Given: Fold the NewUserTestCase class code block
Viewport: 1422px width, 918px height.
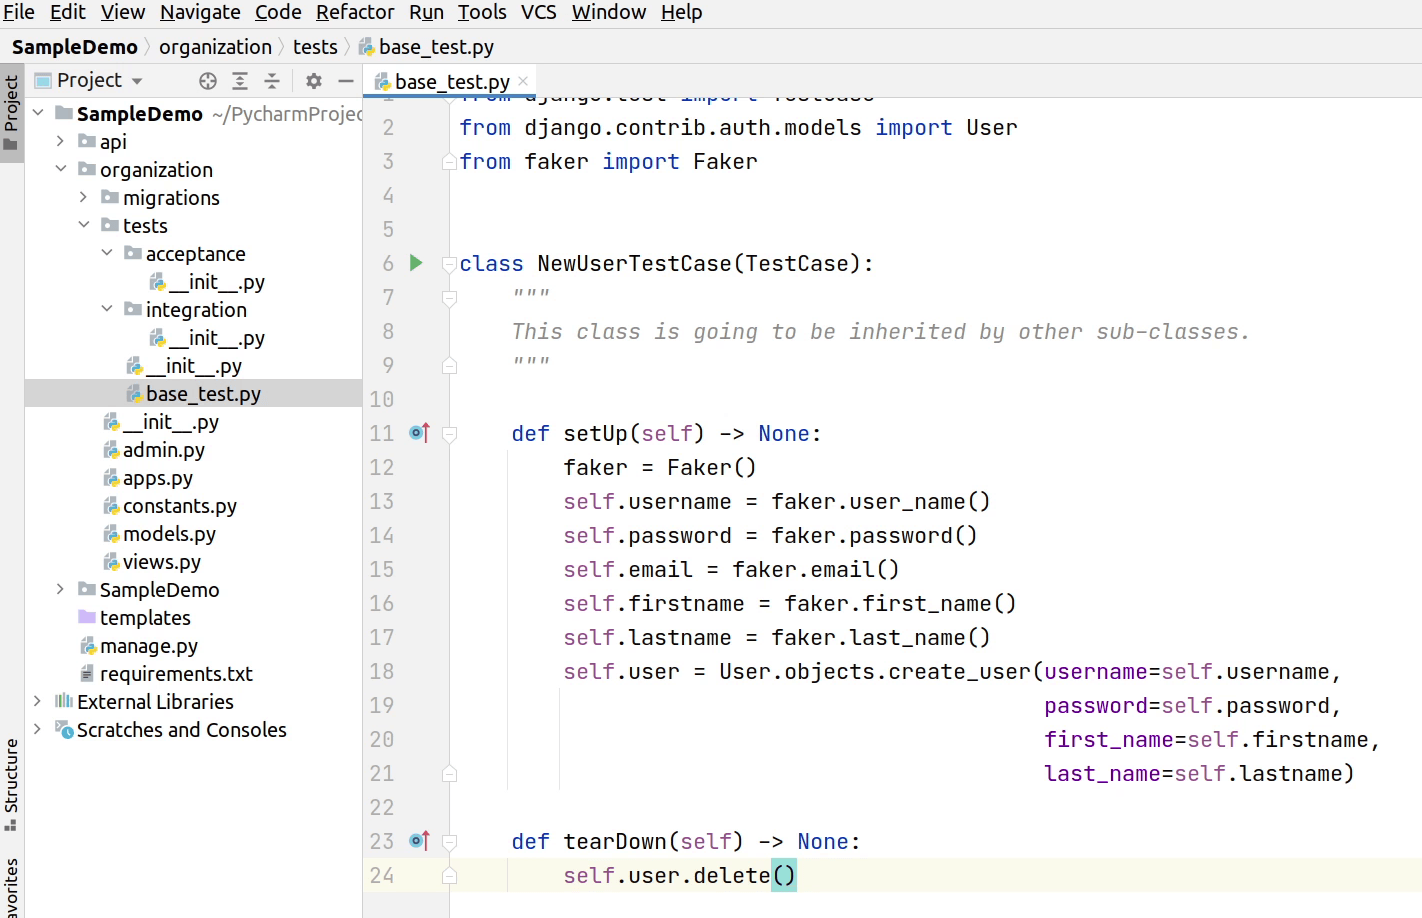Looking at the screenshot, I should pos(450,265).
